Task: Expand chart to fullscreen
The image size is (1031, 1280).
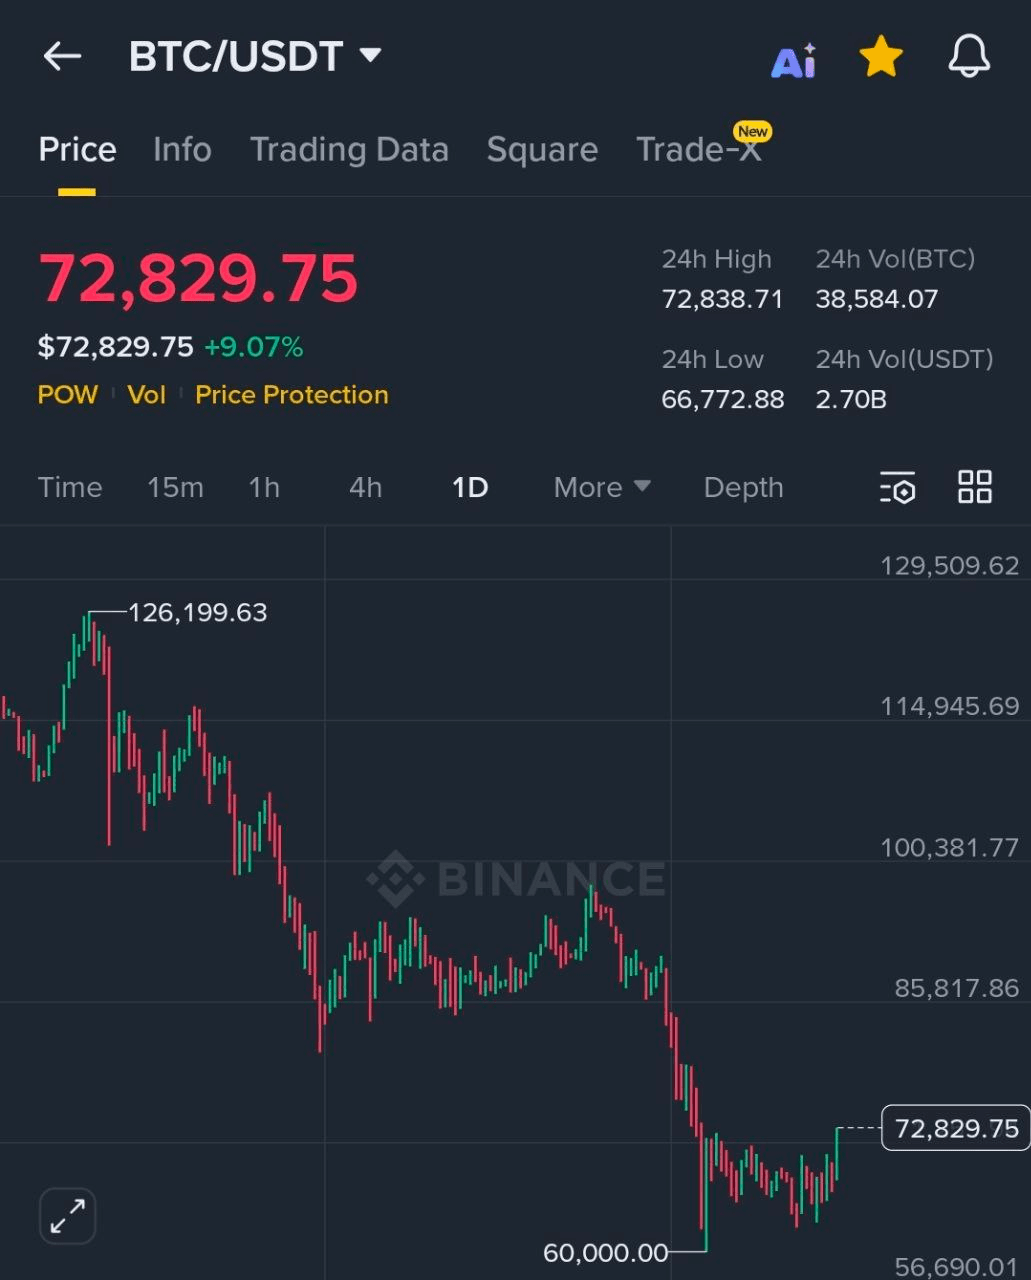Action: 67,1216
